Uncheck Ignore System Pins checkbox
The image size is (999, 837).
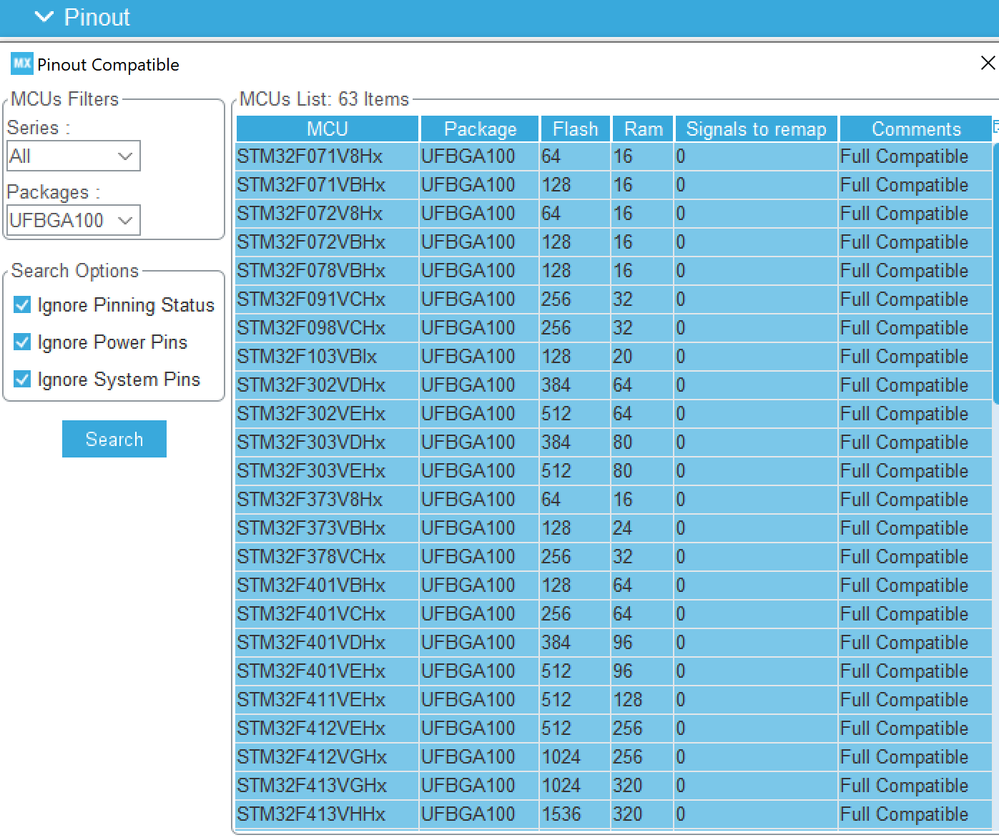pos(22,380)
